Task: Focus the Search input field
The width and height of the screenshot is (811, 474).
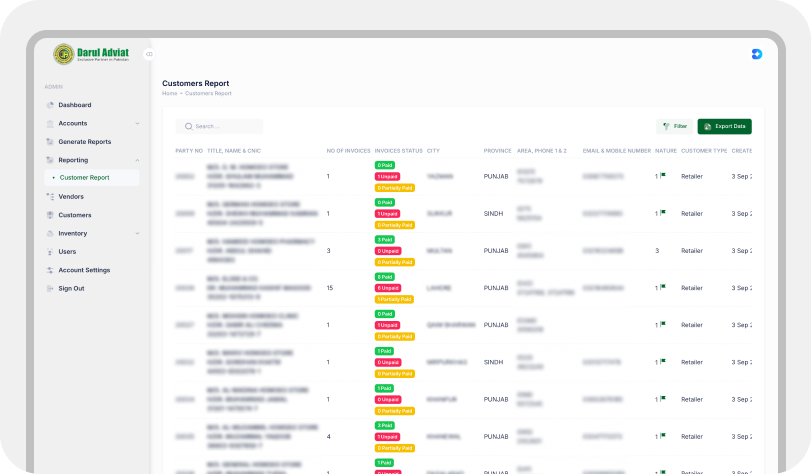Action: [219, 126]
